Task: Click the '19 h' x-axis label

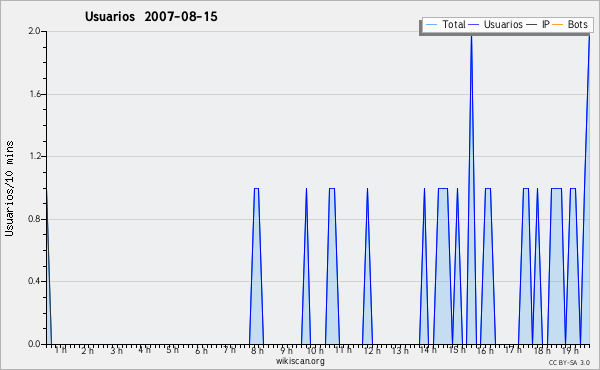Action: click(x=570, y=350)
